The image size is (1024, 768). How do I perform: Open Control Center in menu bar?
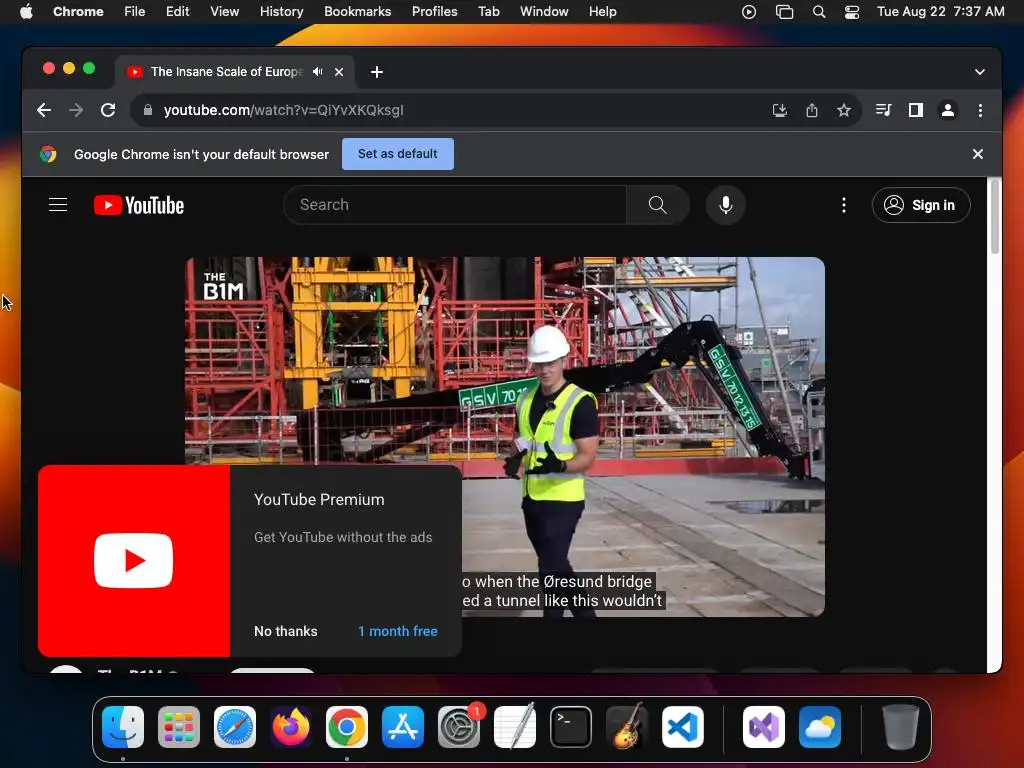click(x=852, y=12)
